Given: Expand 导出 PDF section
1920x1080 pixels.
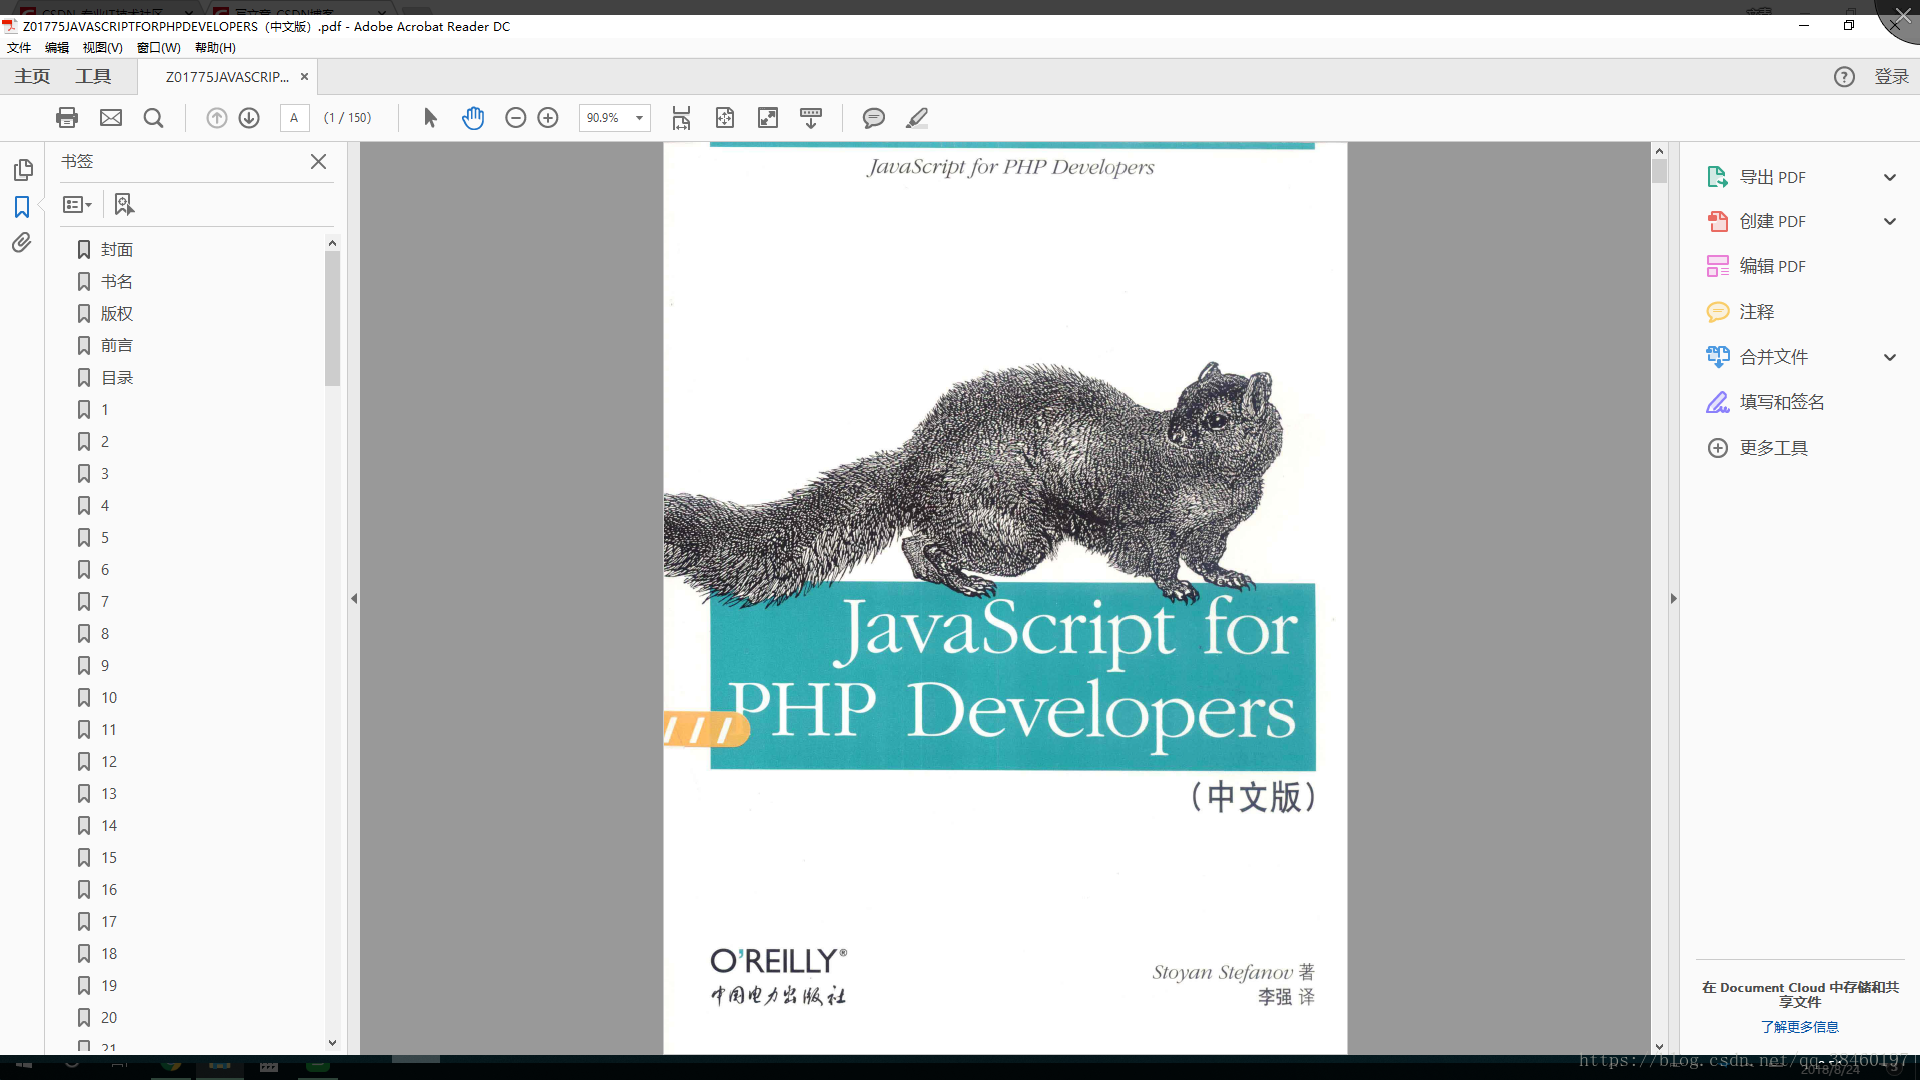Looking at the screenshot, I should click(1889, 177).
